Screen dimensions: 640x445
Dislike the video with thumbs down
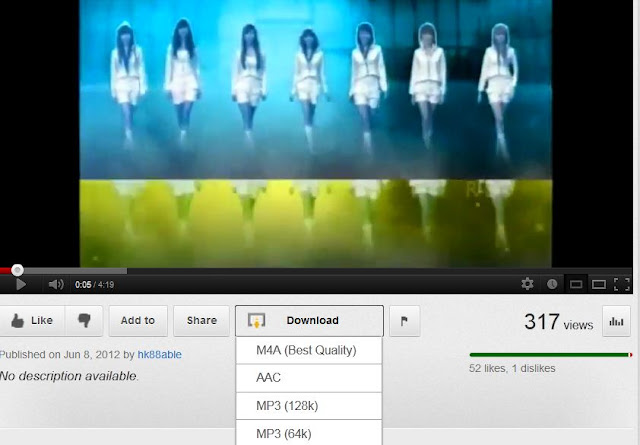pos(84,320)
